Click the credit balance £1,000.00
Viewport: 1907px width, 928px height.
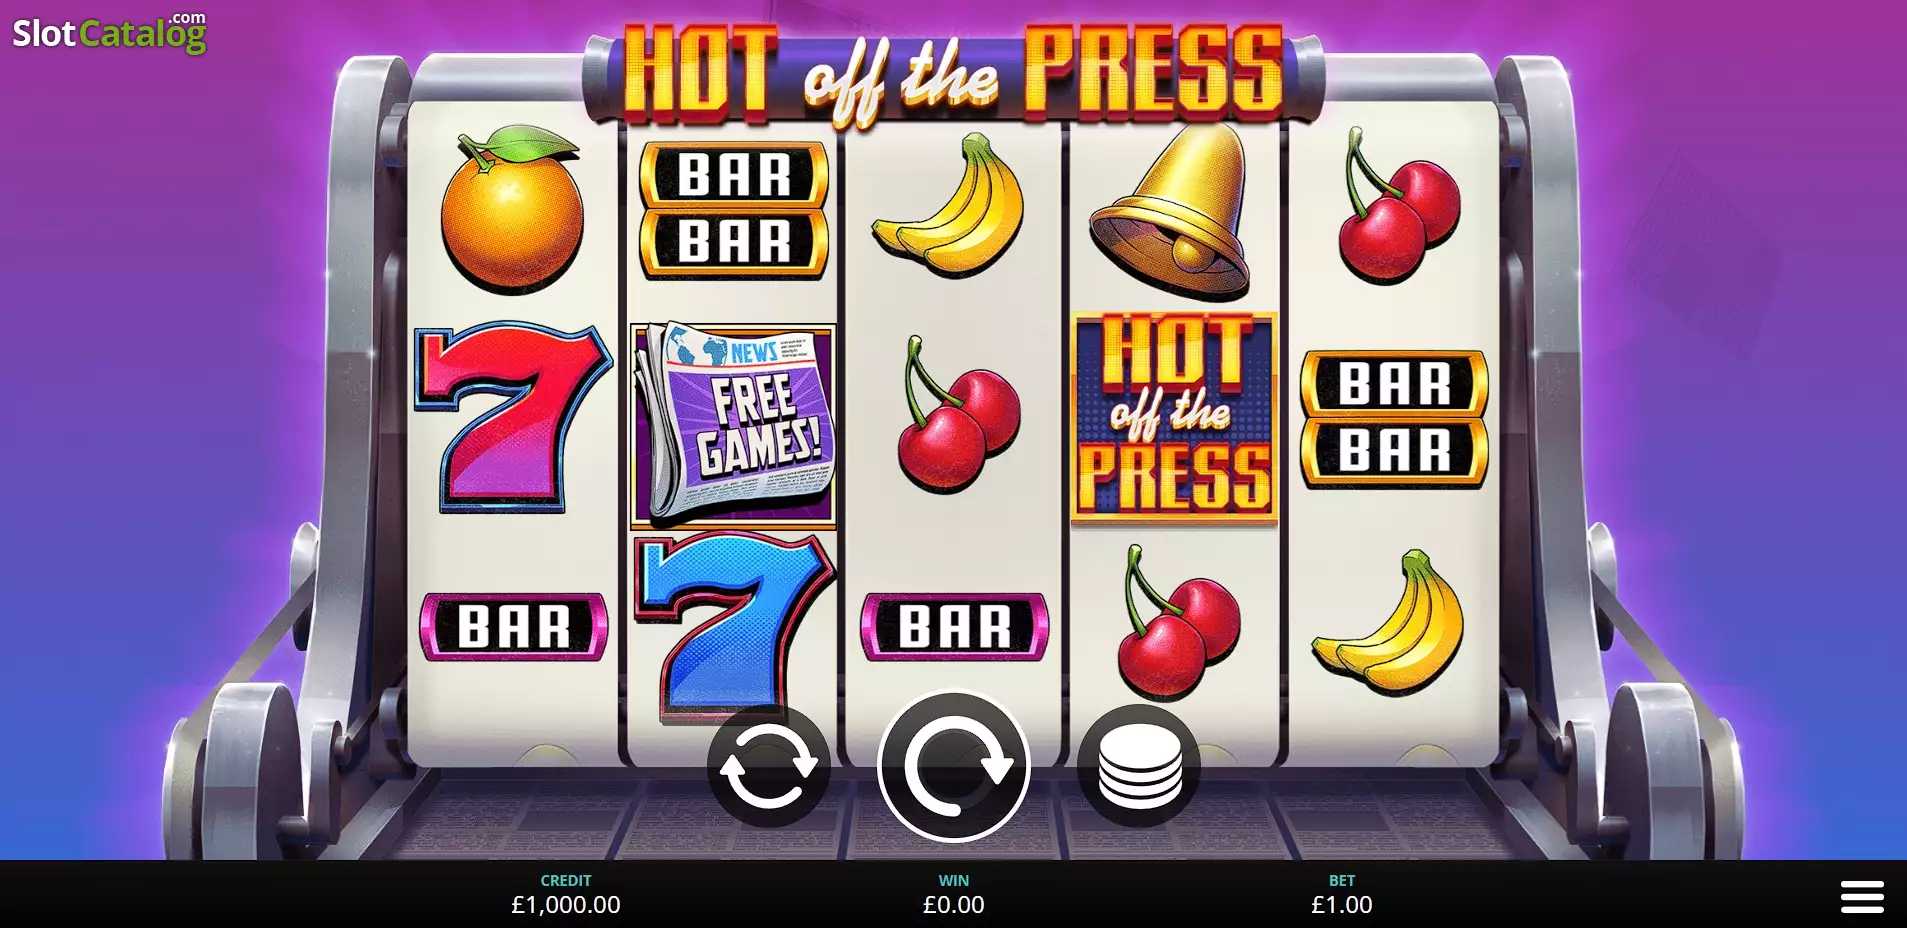pos(565,905)
